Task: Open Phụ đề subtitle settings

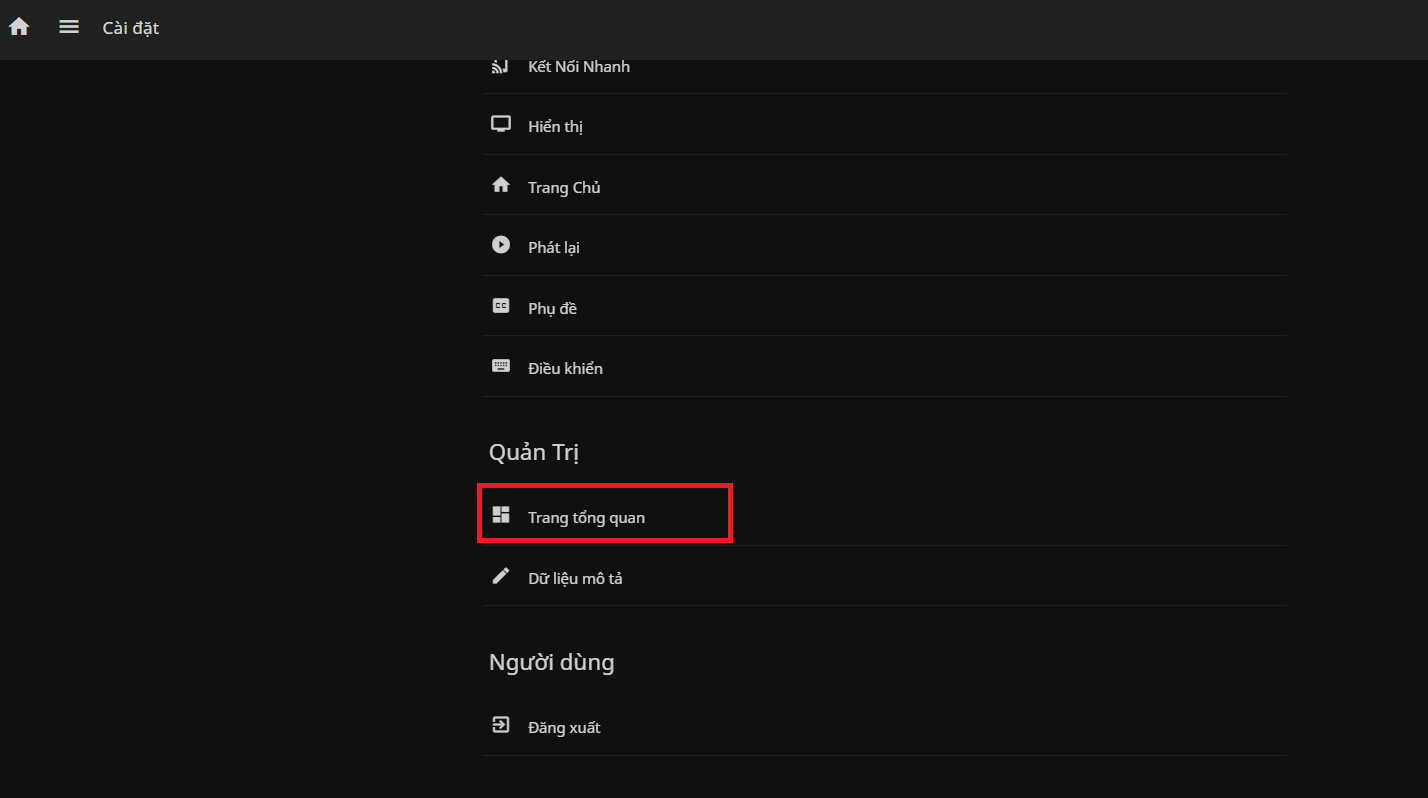Action: (885, 307)
